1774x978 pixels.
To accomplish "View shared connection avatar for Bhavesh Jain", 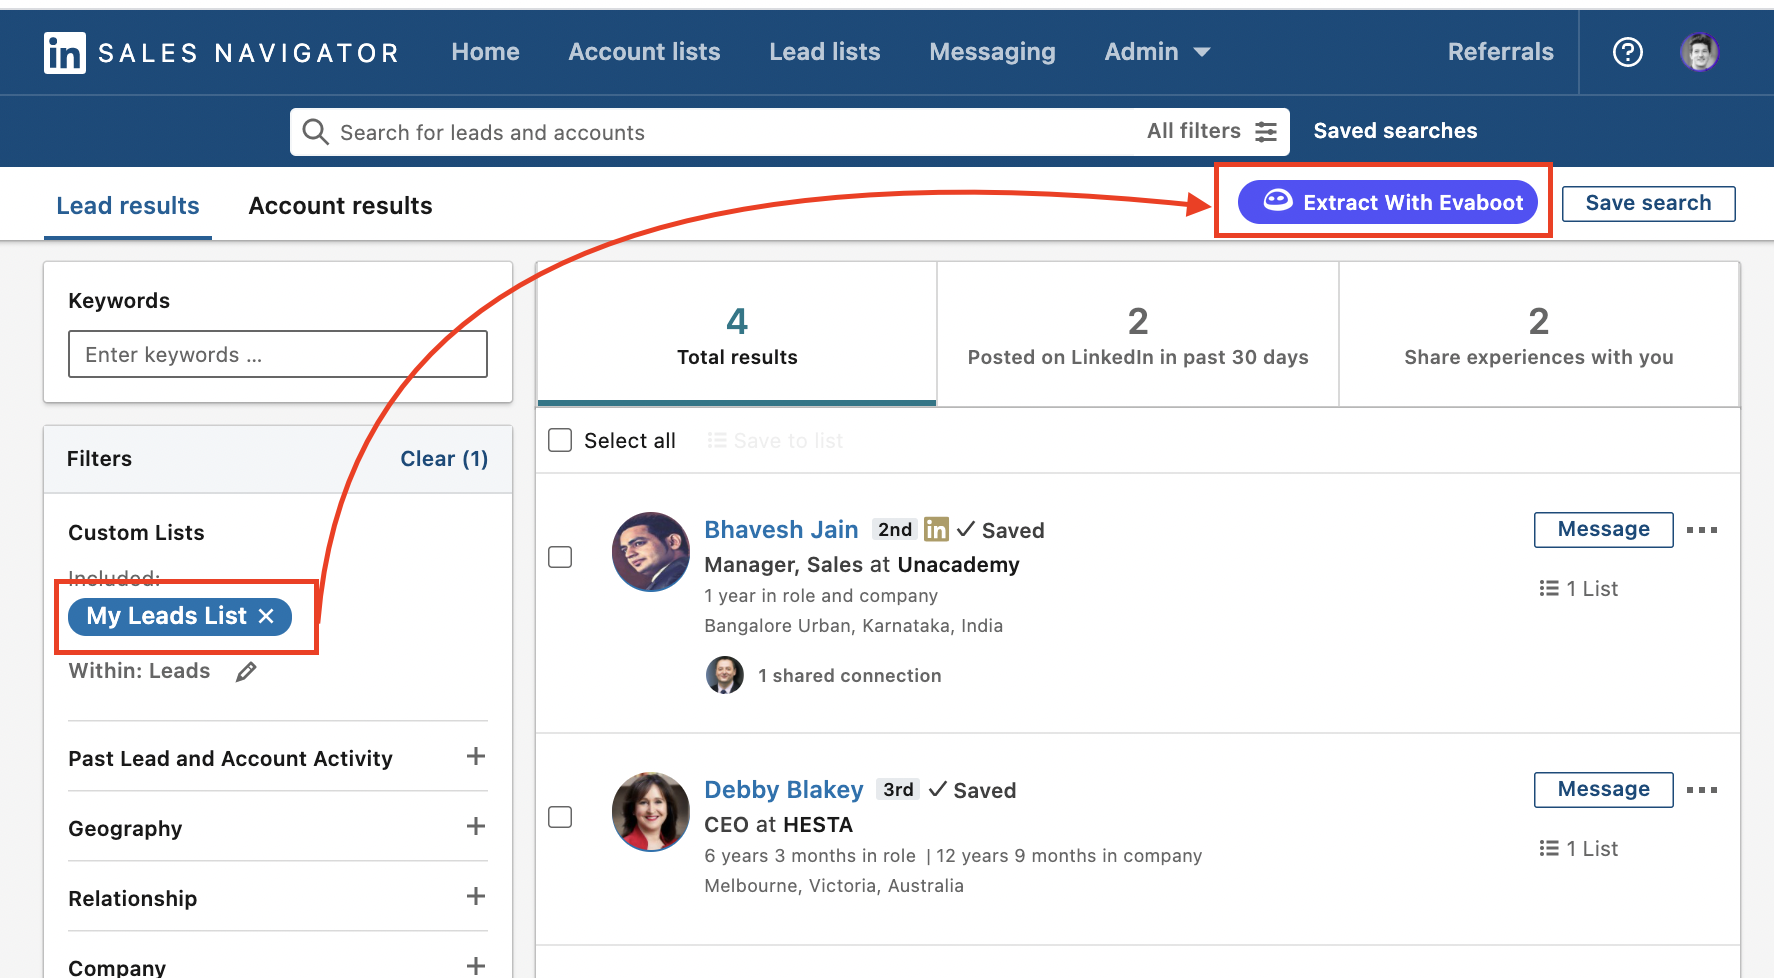I will (725, 675).
